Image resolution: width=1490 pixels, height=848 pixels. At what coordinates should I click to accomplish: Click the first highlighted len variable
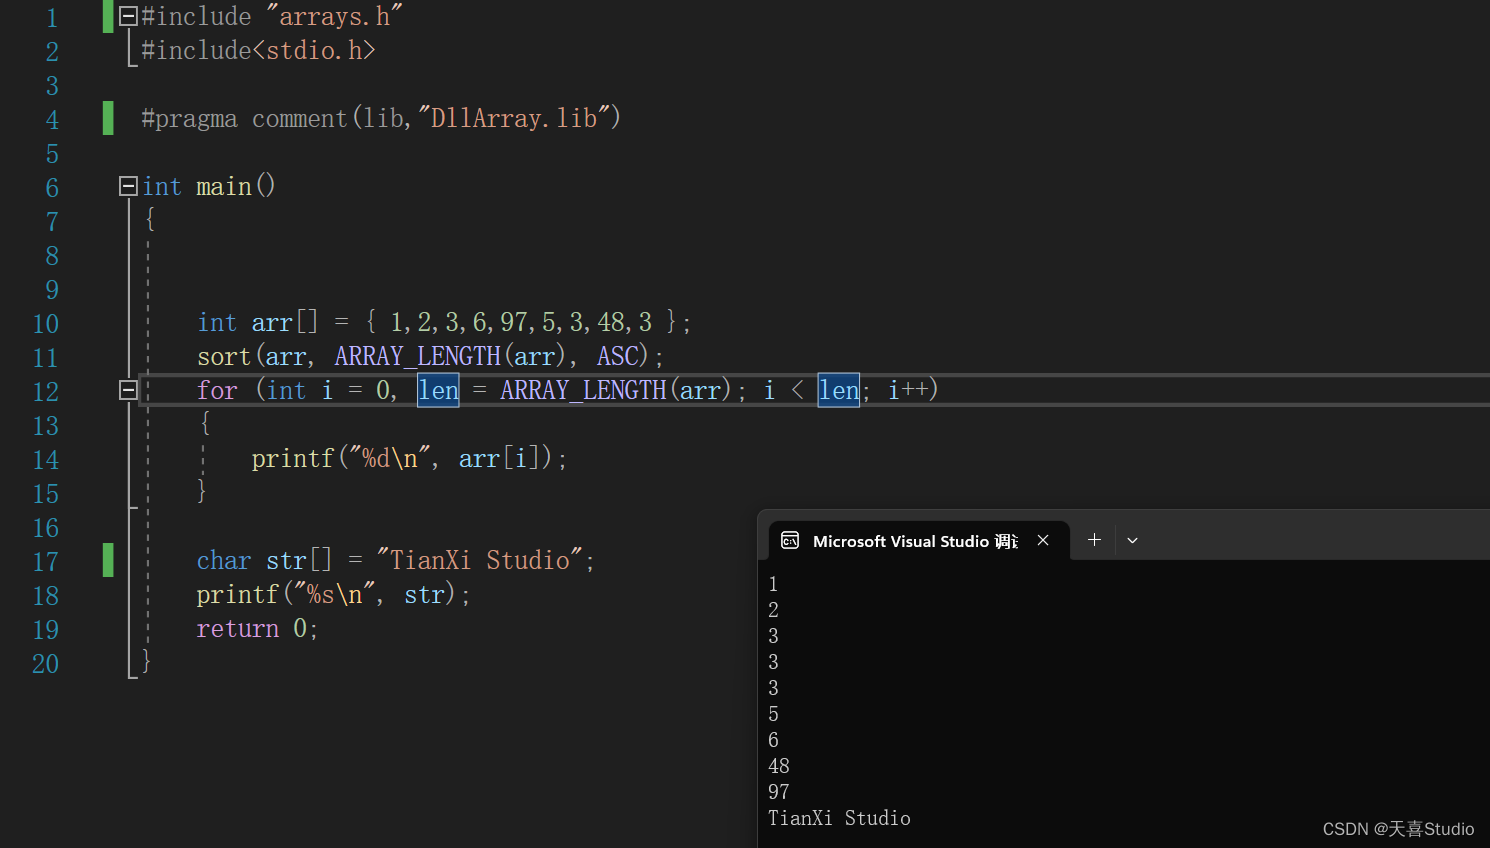click(x=438, y=390)
